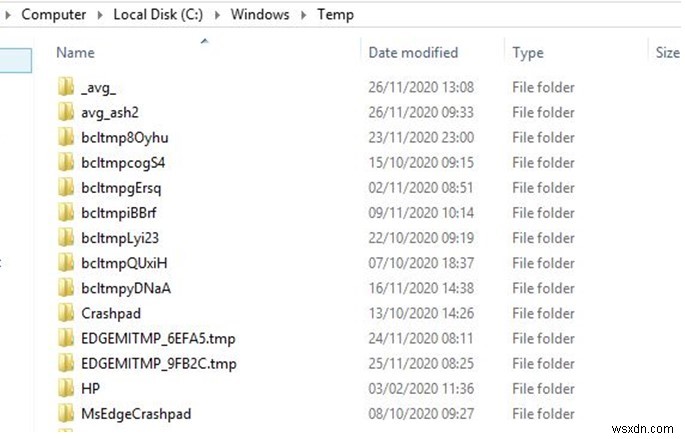Go to Computer in the breadcrumb path
Screen dimensions: 685x439
53,15
